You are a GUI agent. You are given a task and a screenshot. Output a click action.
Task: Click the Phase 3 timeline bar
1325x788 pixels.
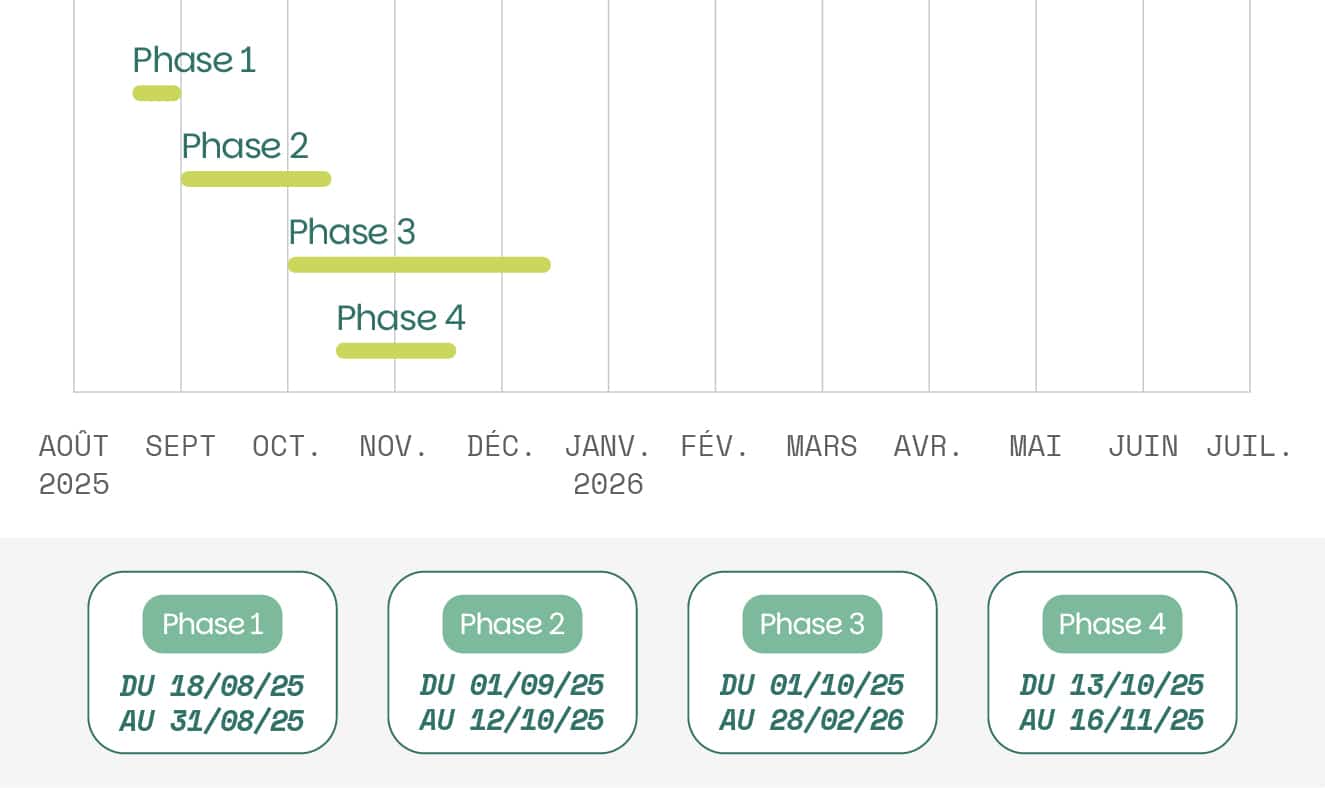419,265
